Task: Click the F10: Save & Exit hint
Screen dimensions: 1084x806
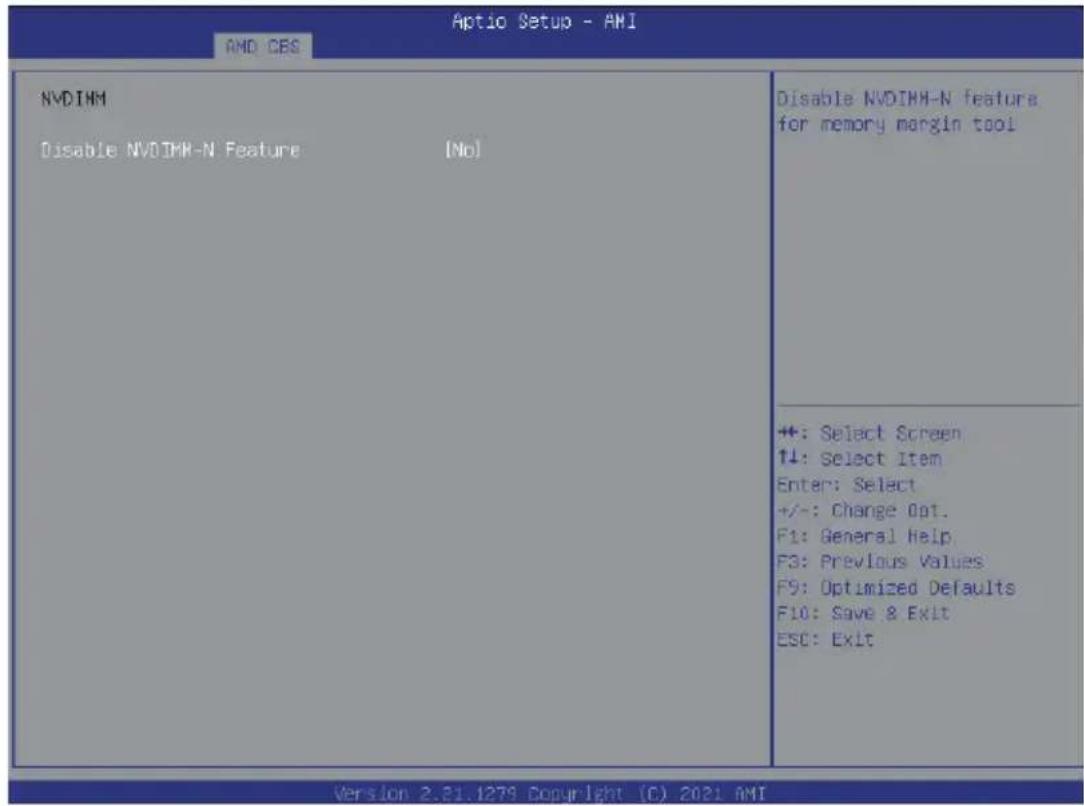Action: click(x=863, y=613)
